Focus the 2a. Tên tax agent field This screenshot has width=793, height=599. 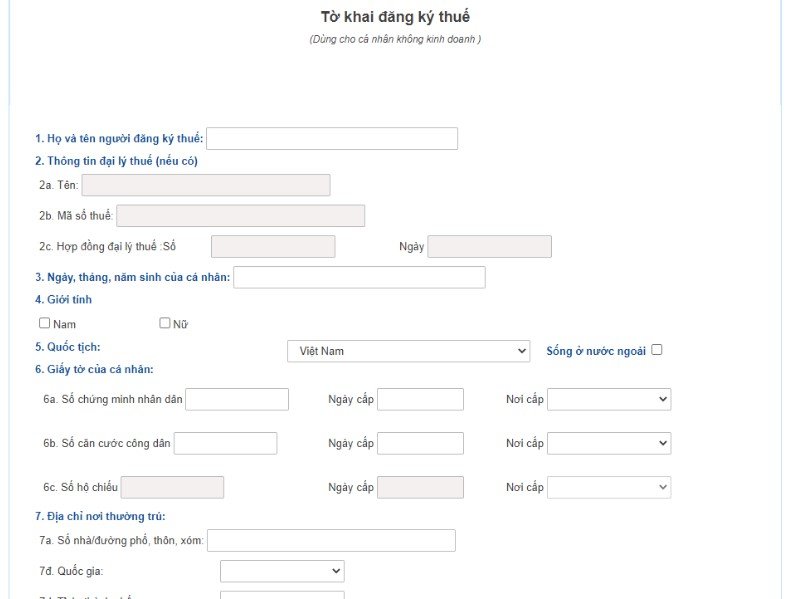point(206,185)
